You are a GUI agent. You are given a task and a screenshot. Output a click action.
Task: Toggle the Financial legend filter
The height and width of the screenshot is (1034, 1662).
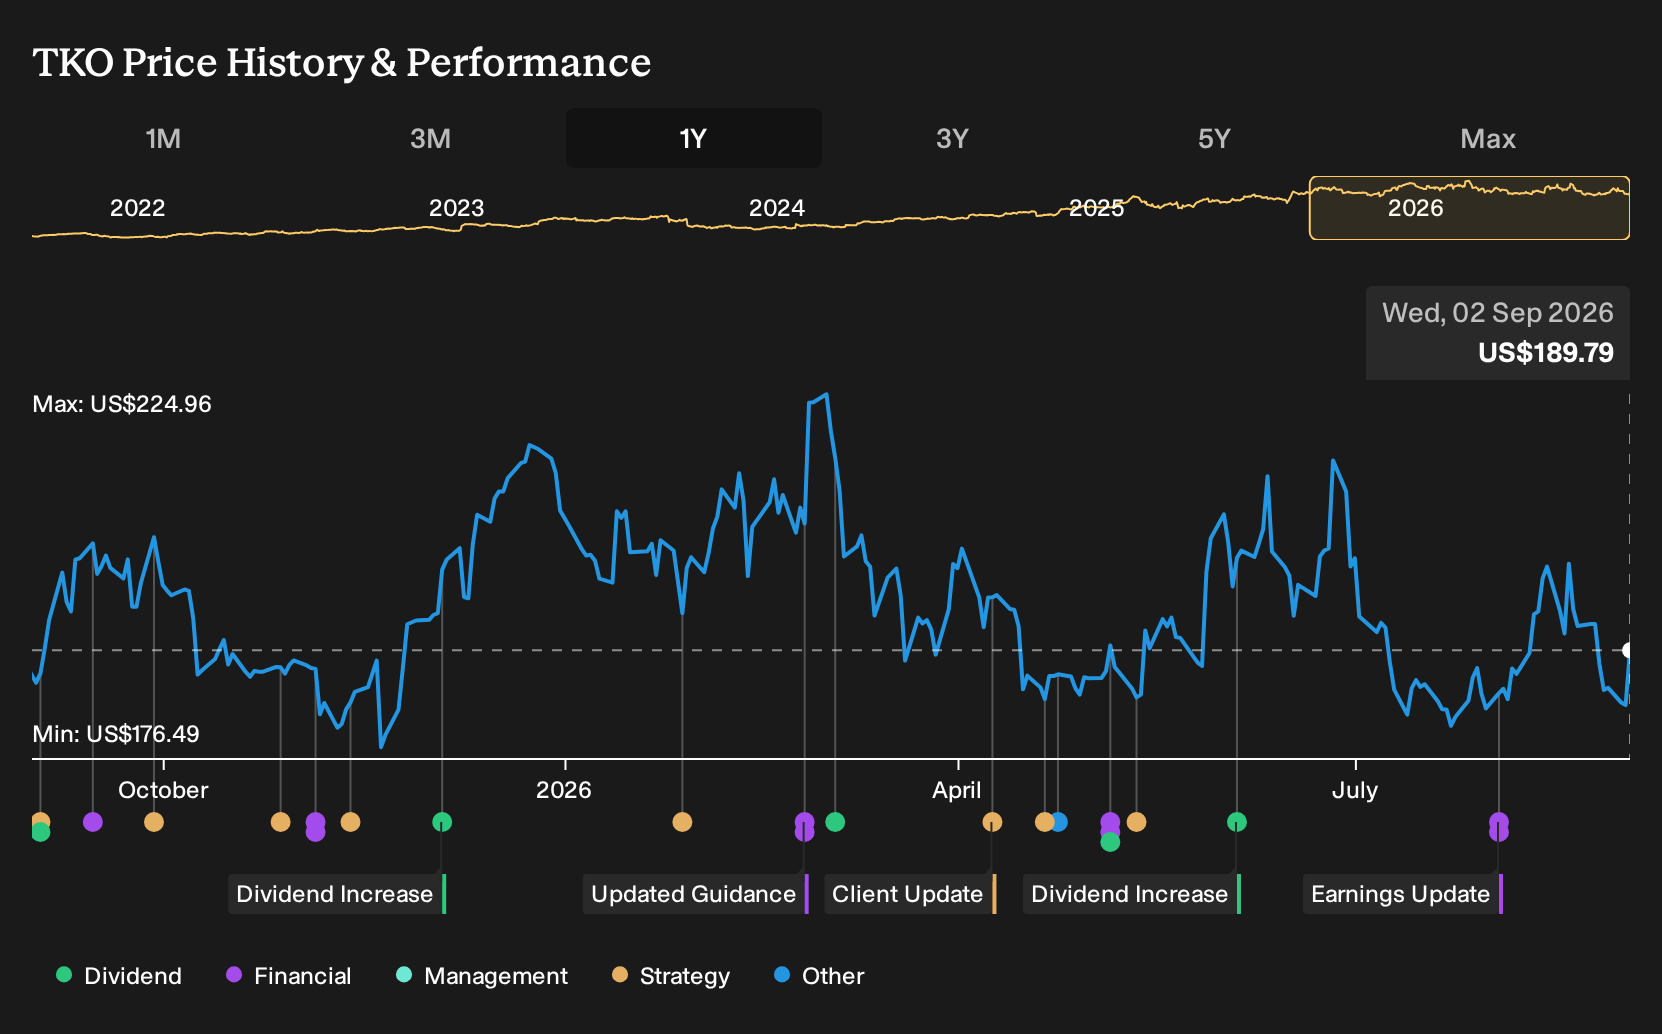(289, 976)
